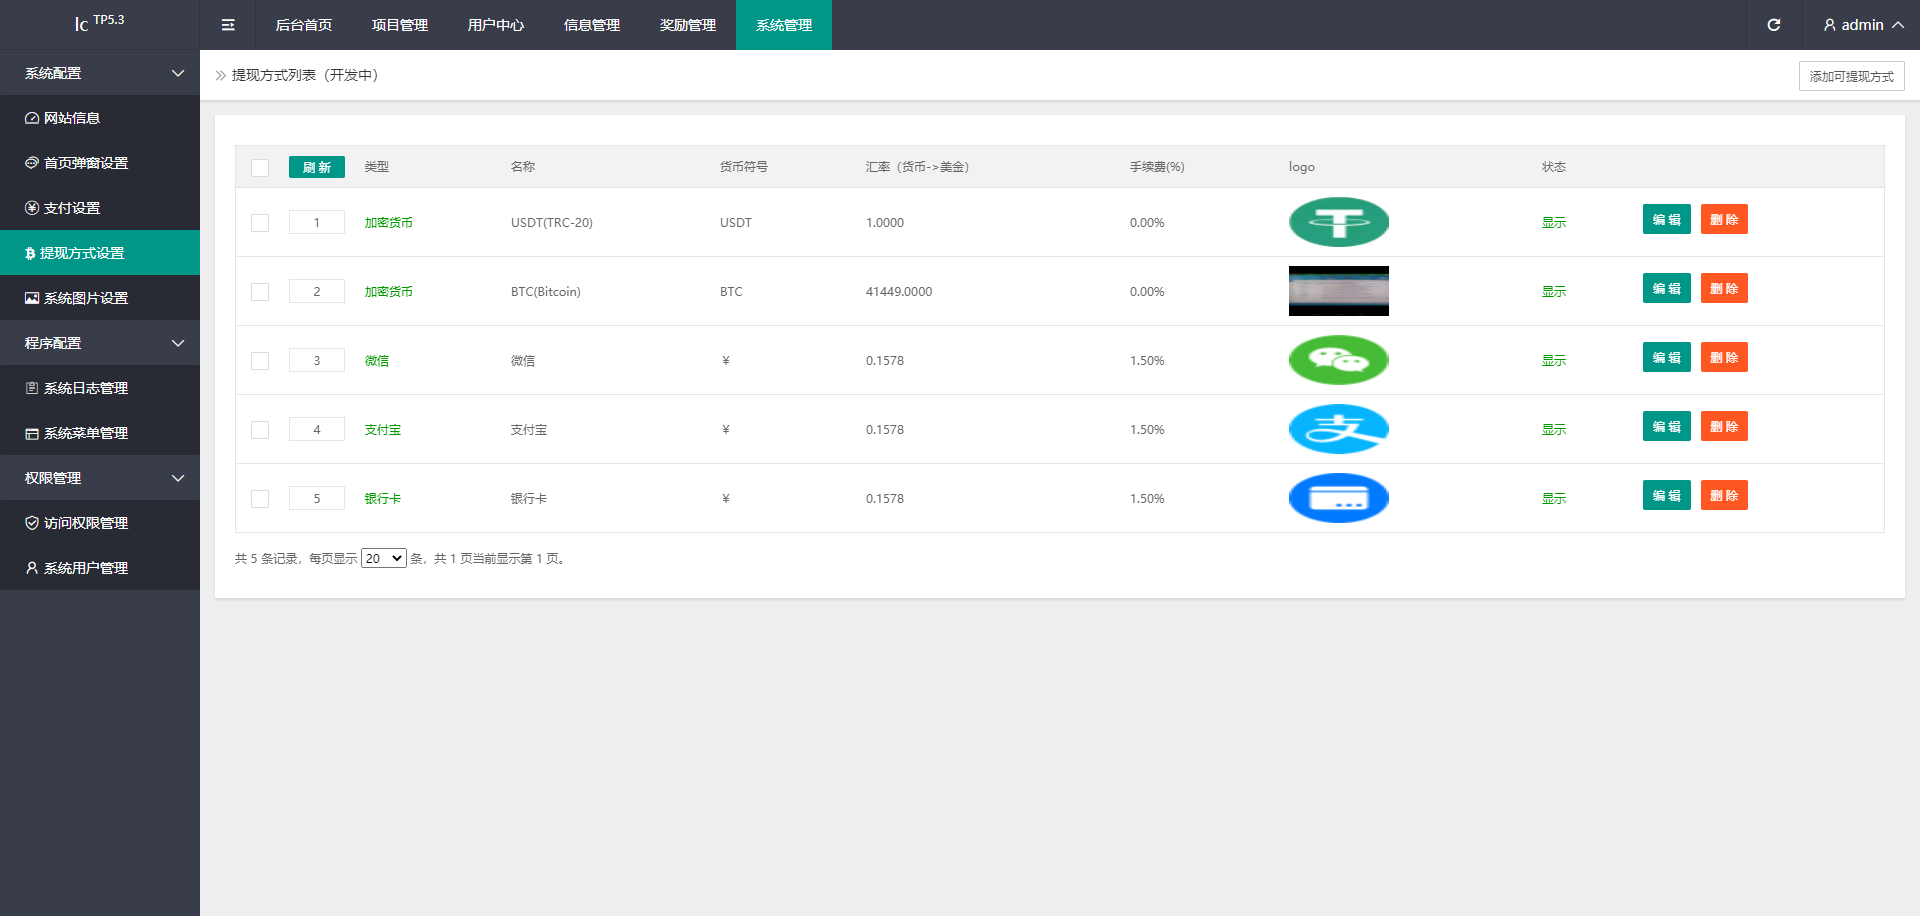Click sort order field with value 2

tap(317, 291)
